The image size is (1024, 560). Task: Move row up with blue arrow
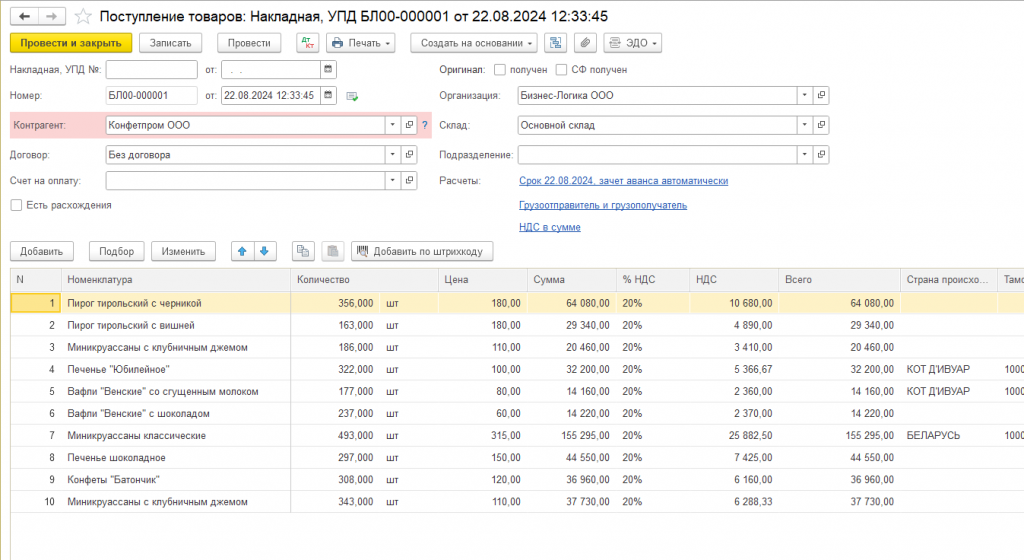click(242, 251)
